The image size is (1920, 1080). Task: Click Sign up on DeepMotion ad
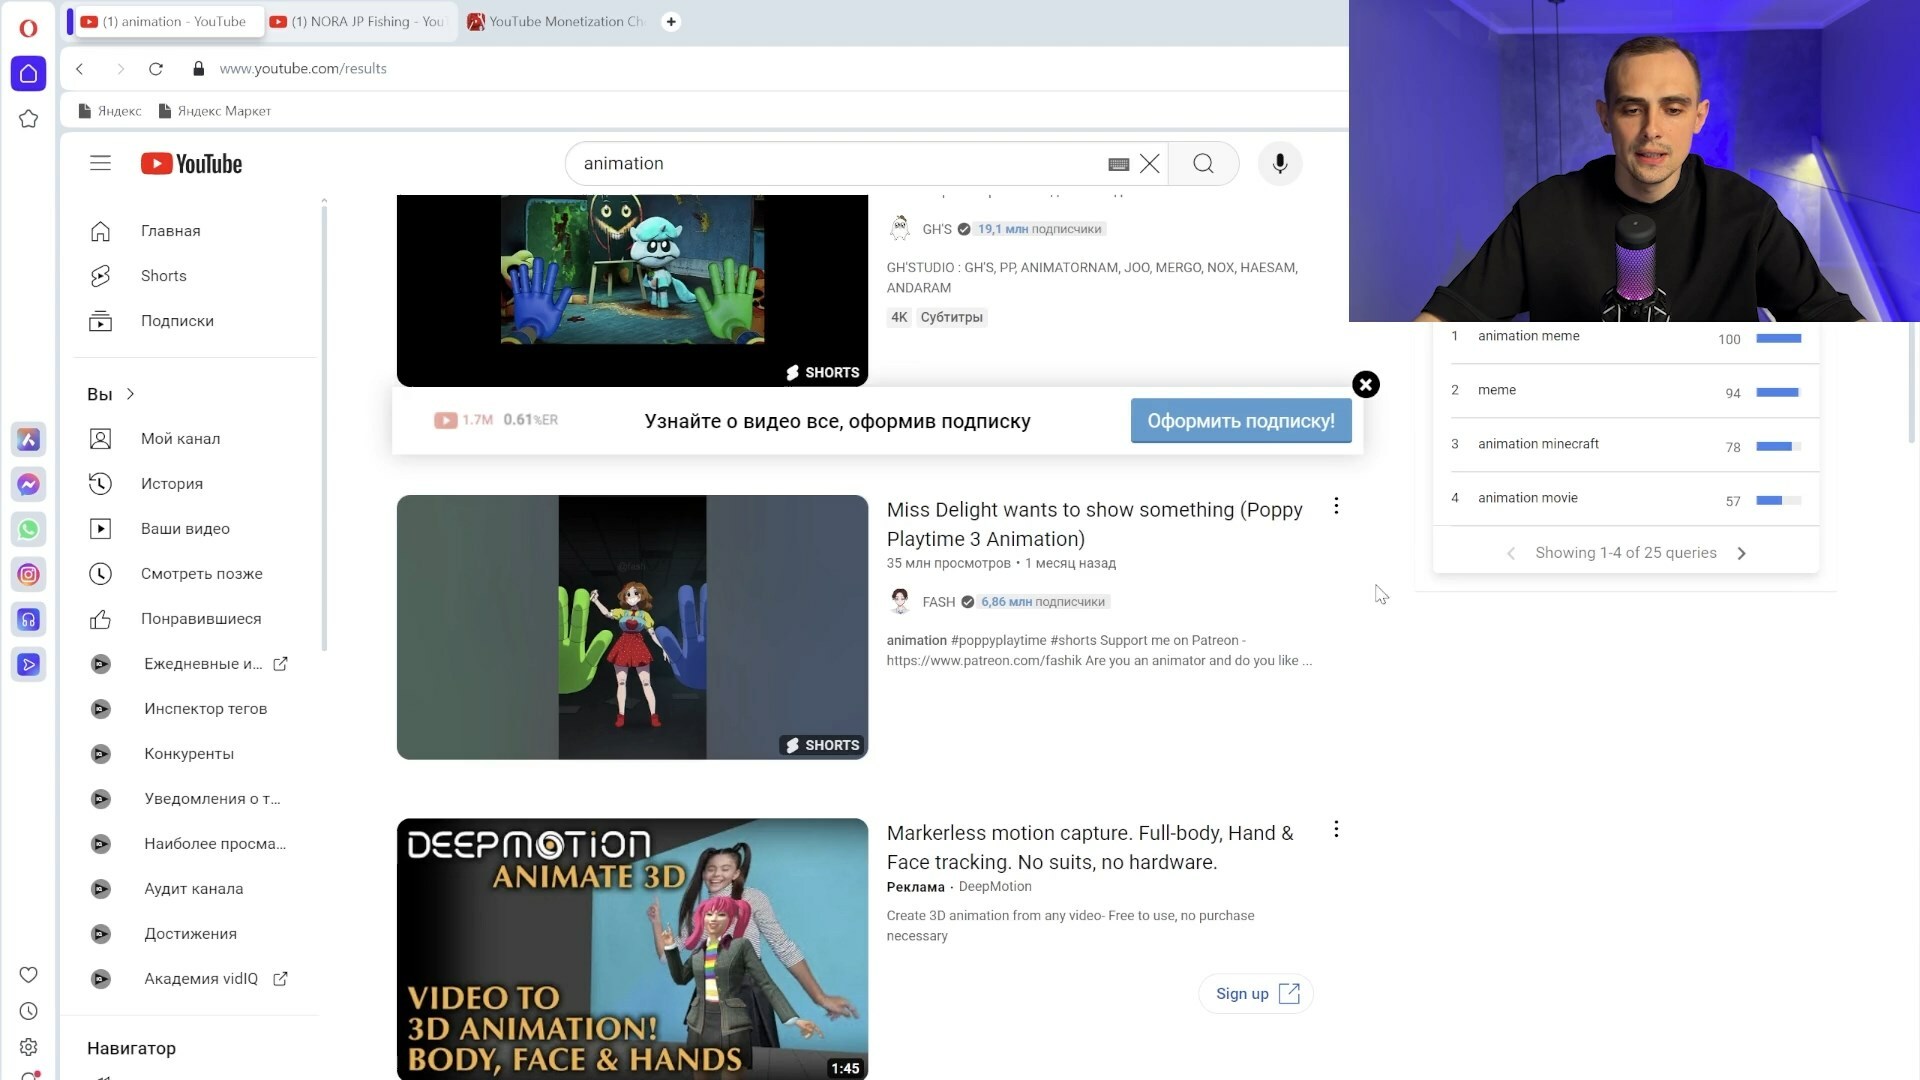[1256, 994]
